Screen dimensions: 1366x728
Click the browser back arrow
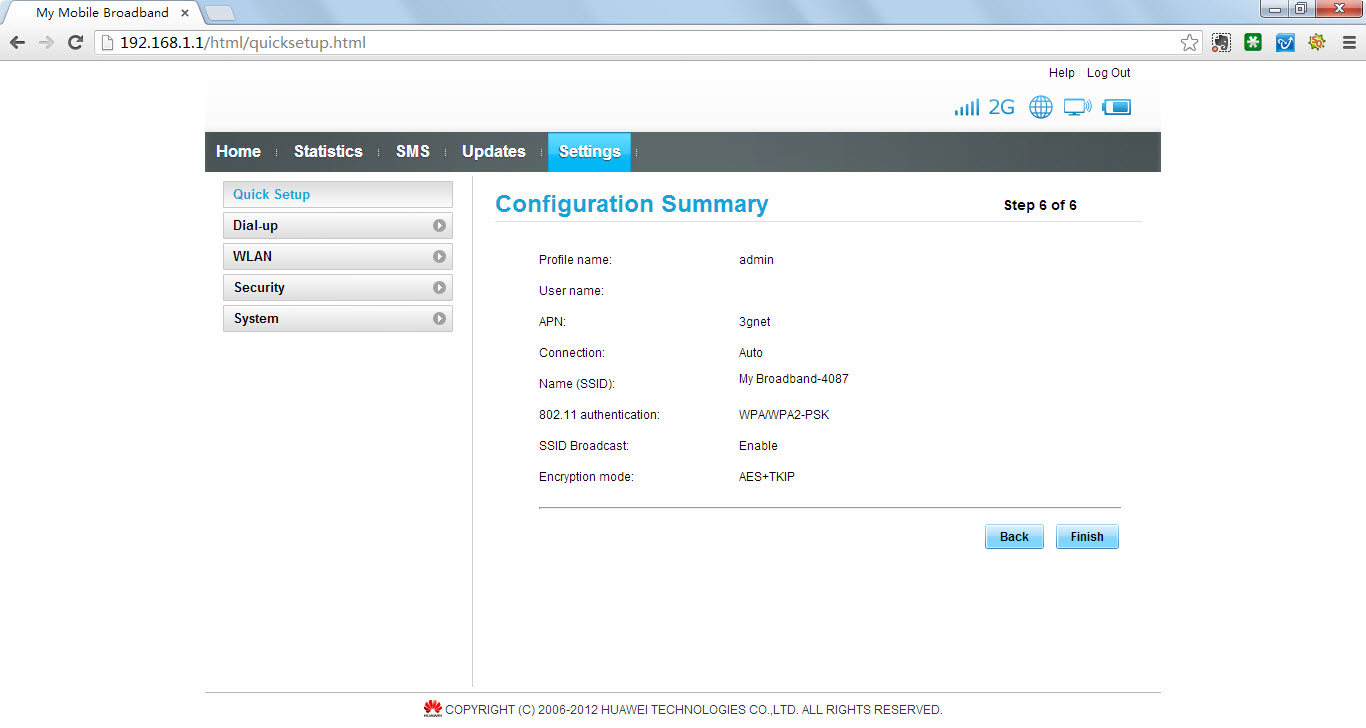click(17, 43)
